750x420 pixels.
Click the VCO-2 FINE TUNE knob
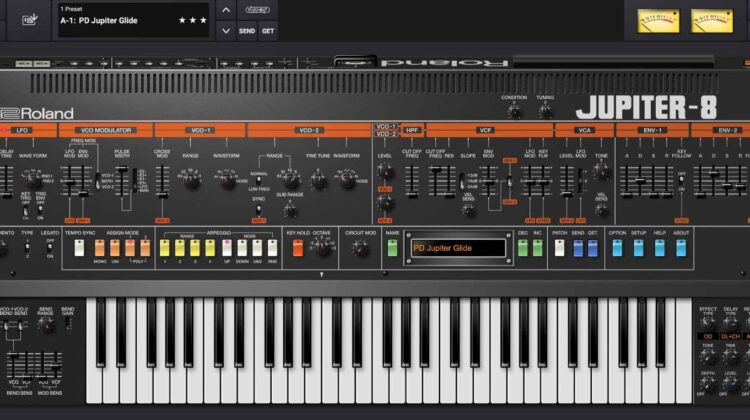click(318, 180)
